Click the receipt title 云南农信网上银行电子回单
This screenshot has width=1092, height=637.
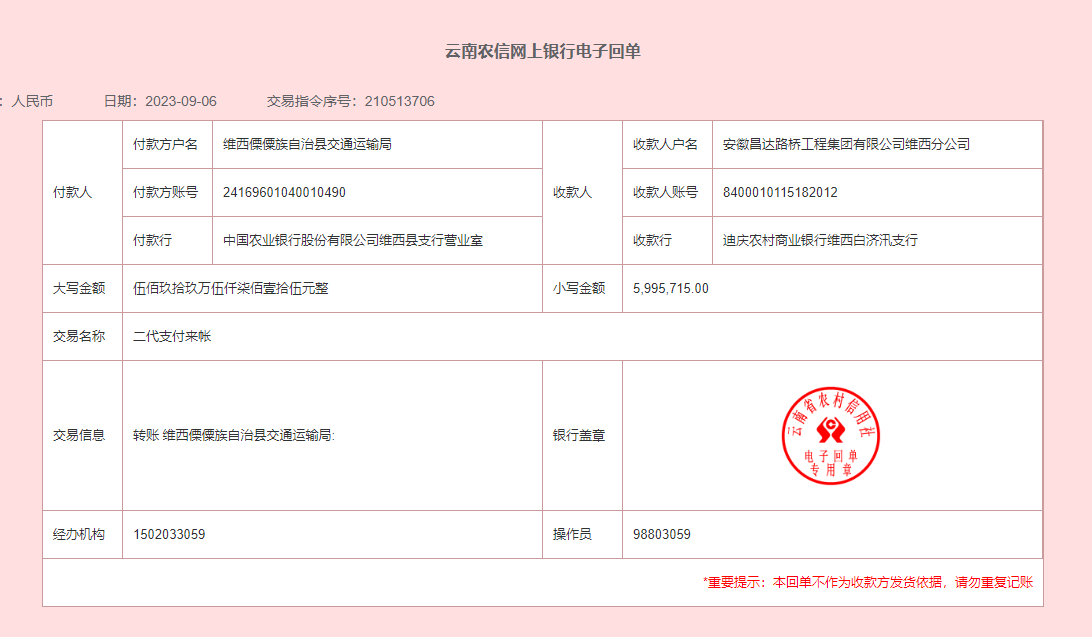tap(543, 52)
